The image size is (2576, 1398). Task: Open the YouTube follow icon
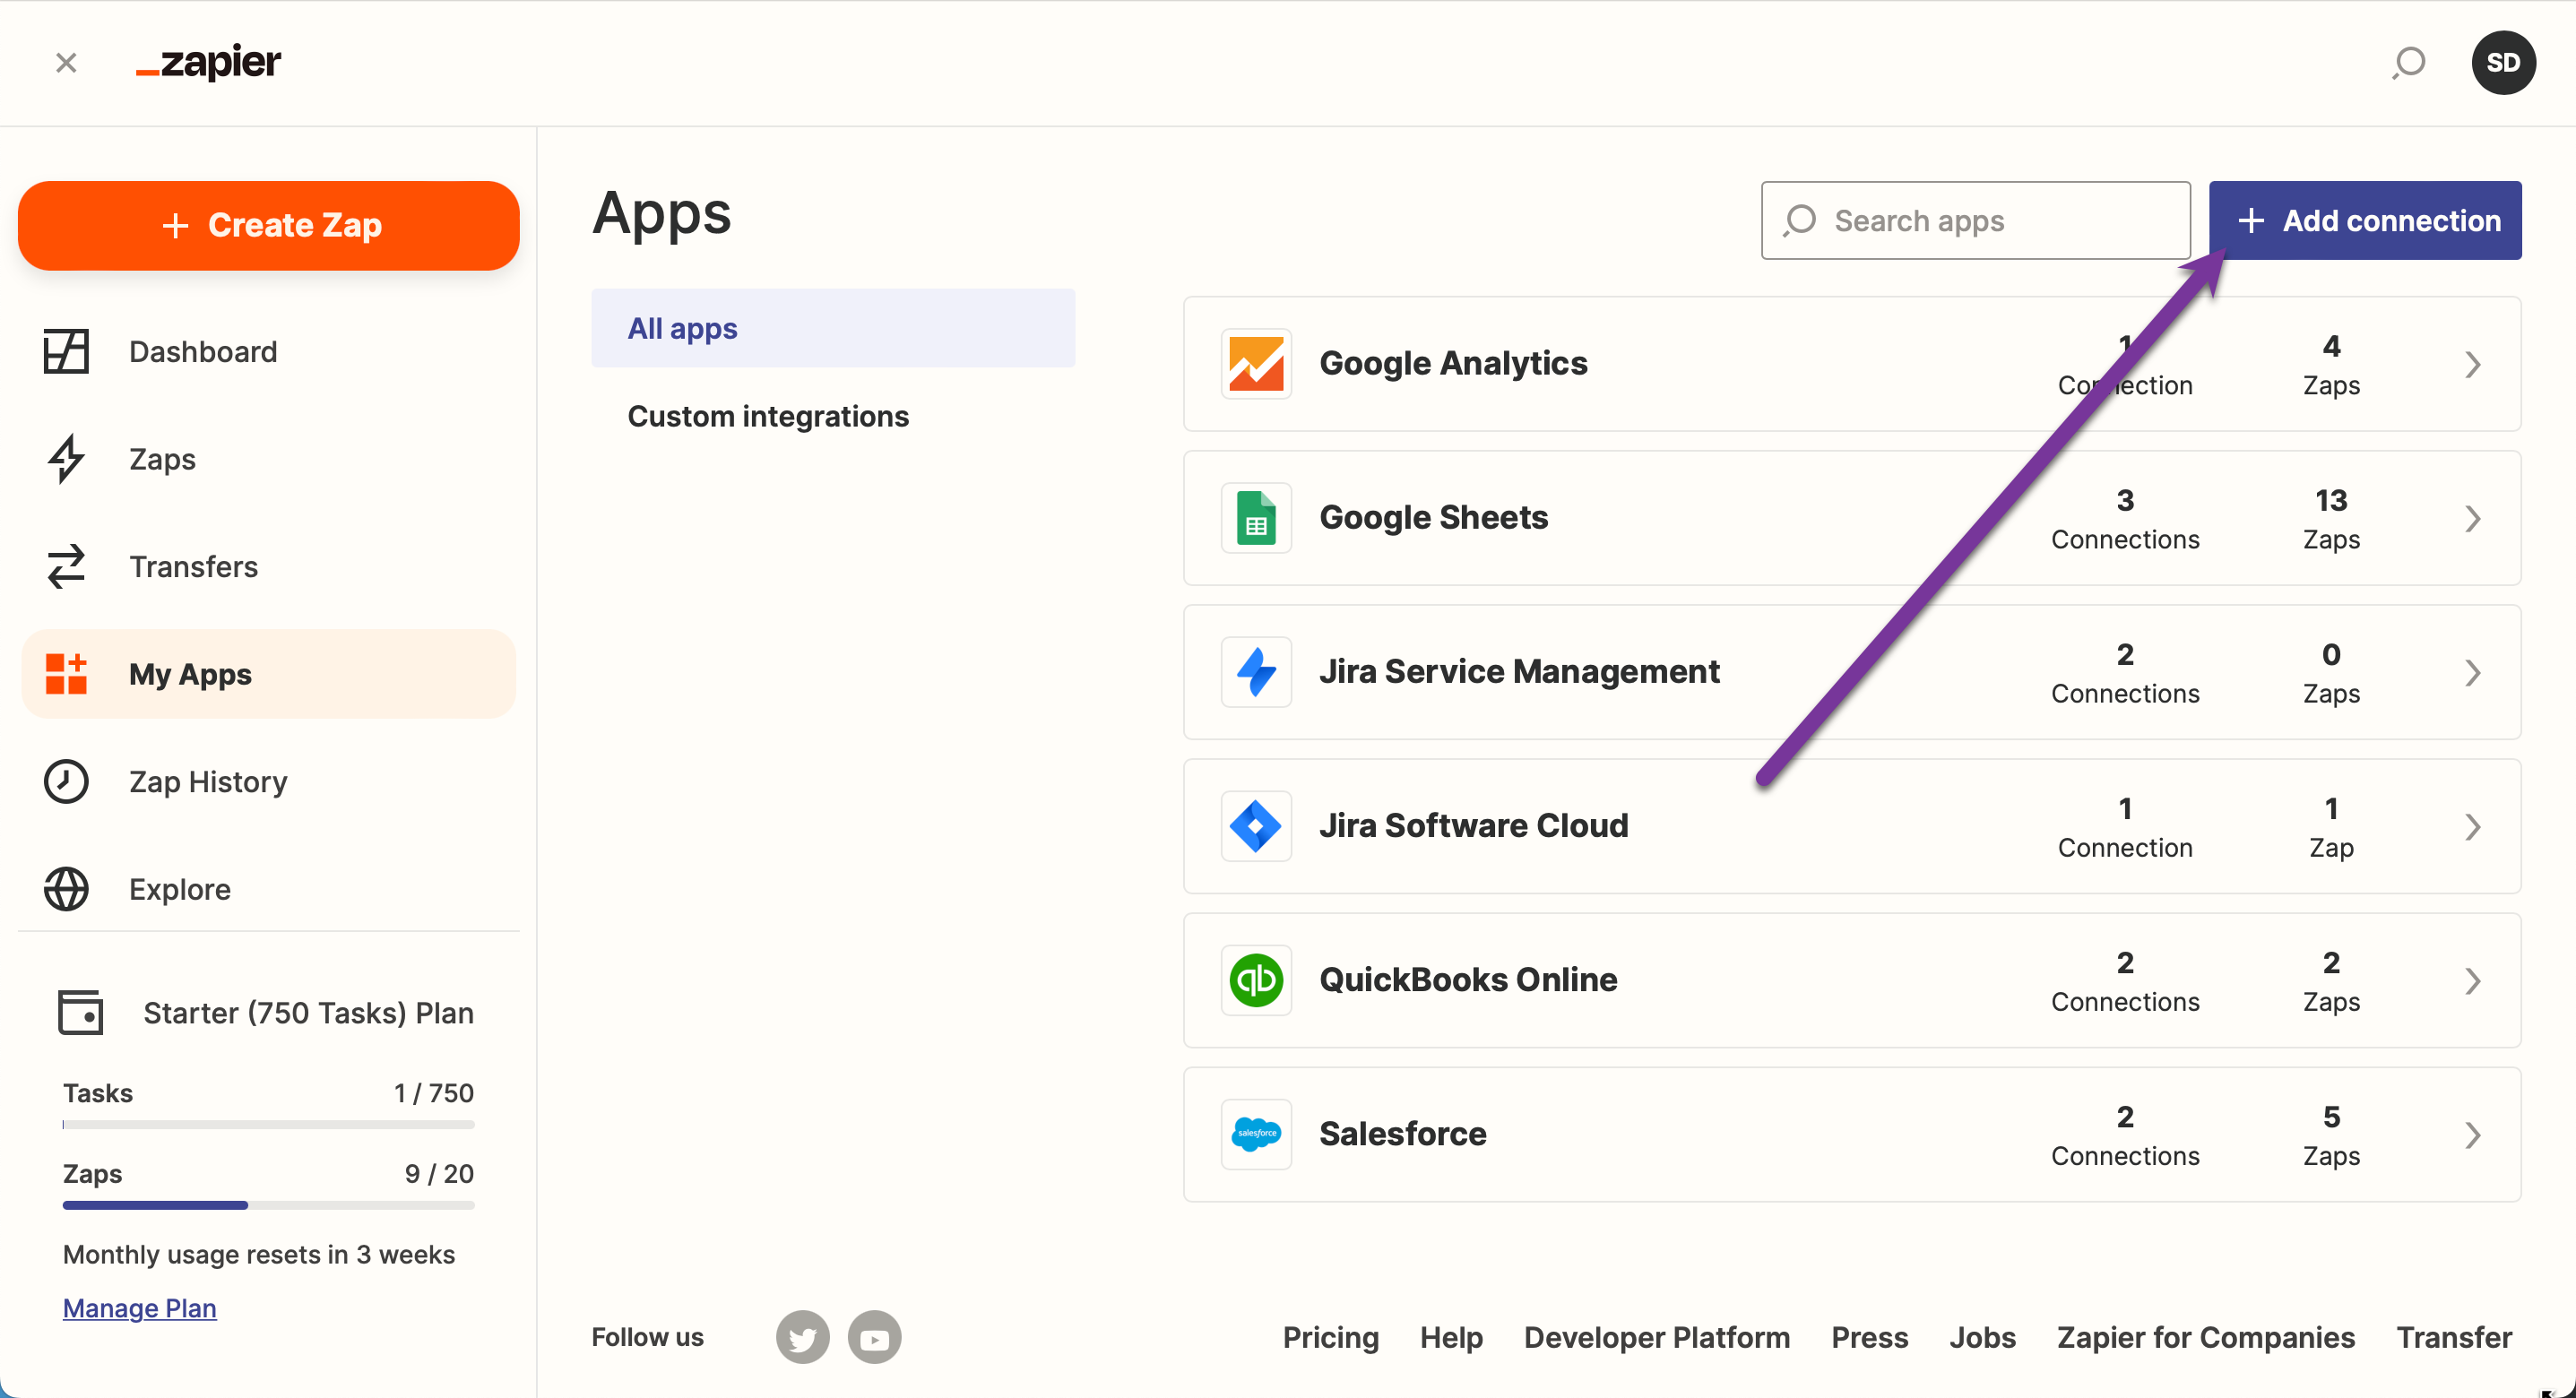(874, 1337)
